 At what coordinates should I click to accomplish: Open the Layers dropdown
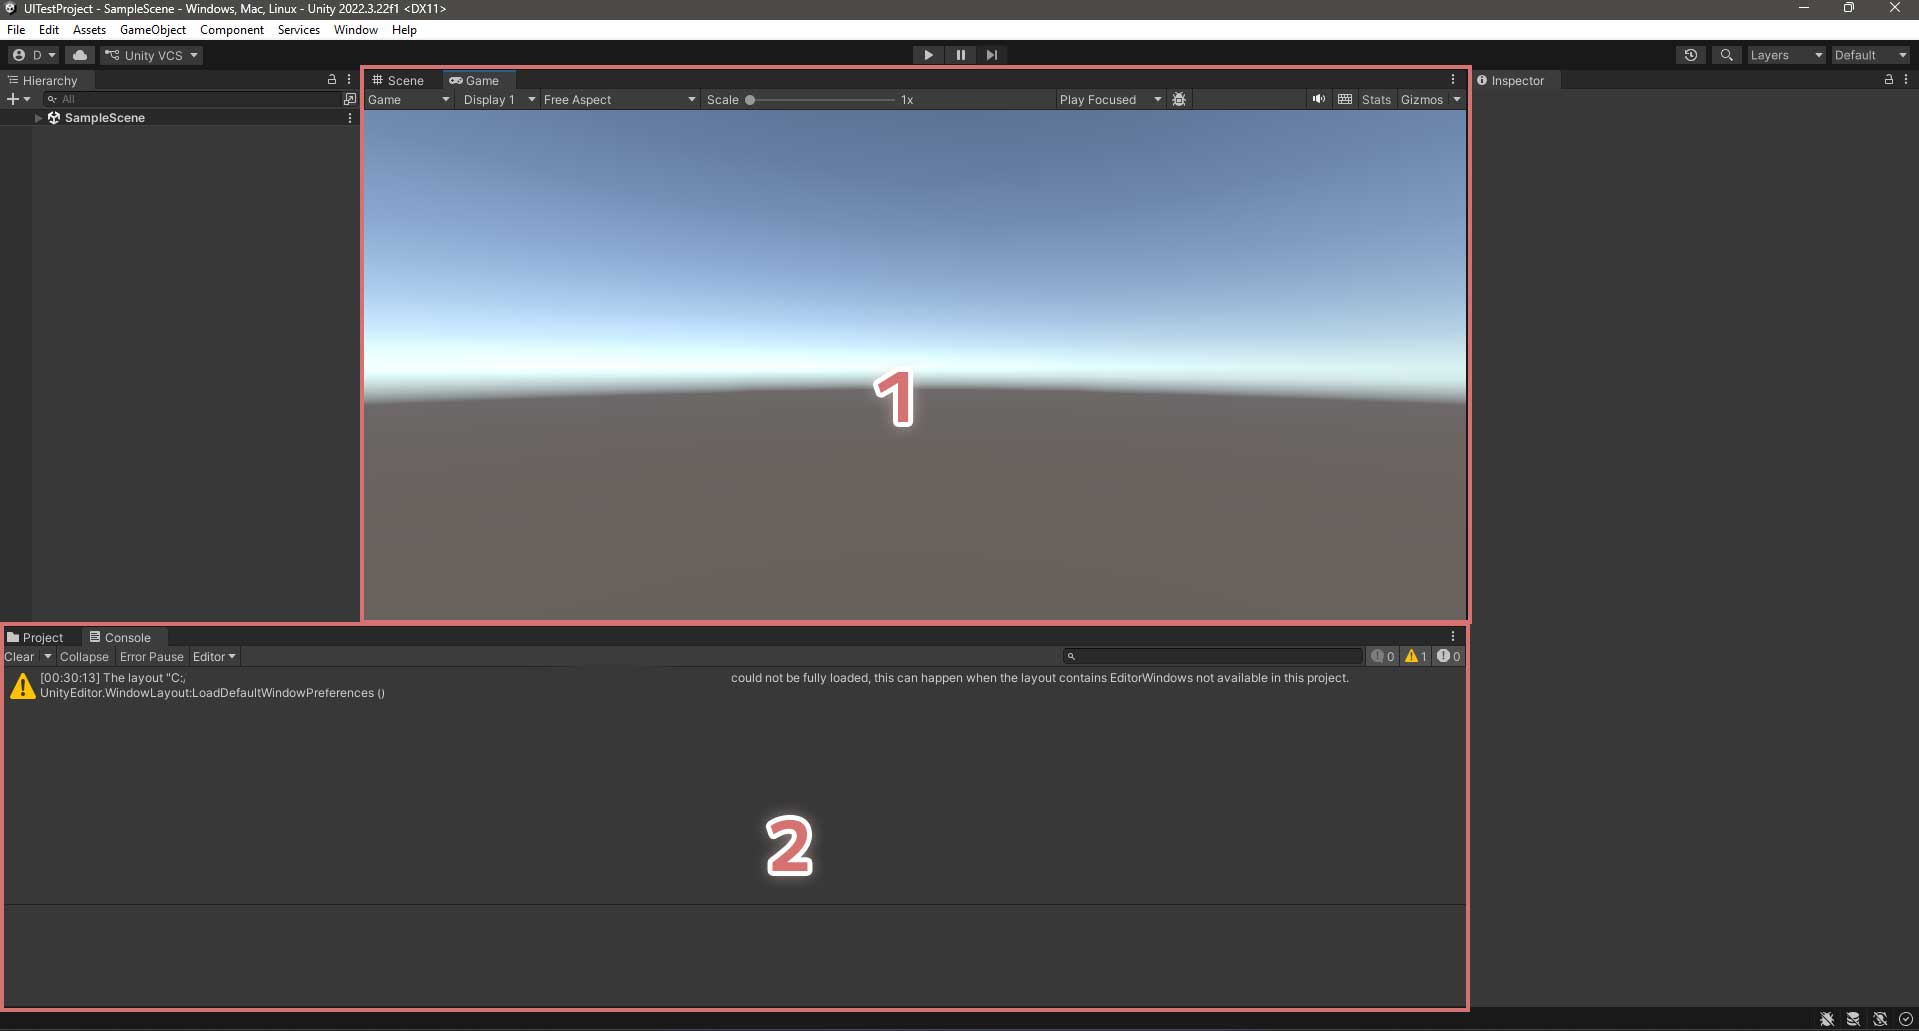[1786, 55]
